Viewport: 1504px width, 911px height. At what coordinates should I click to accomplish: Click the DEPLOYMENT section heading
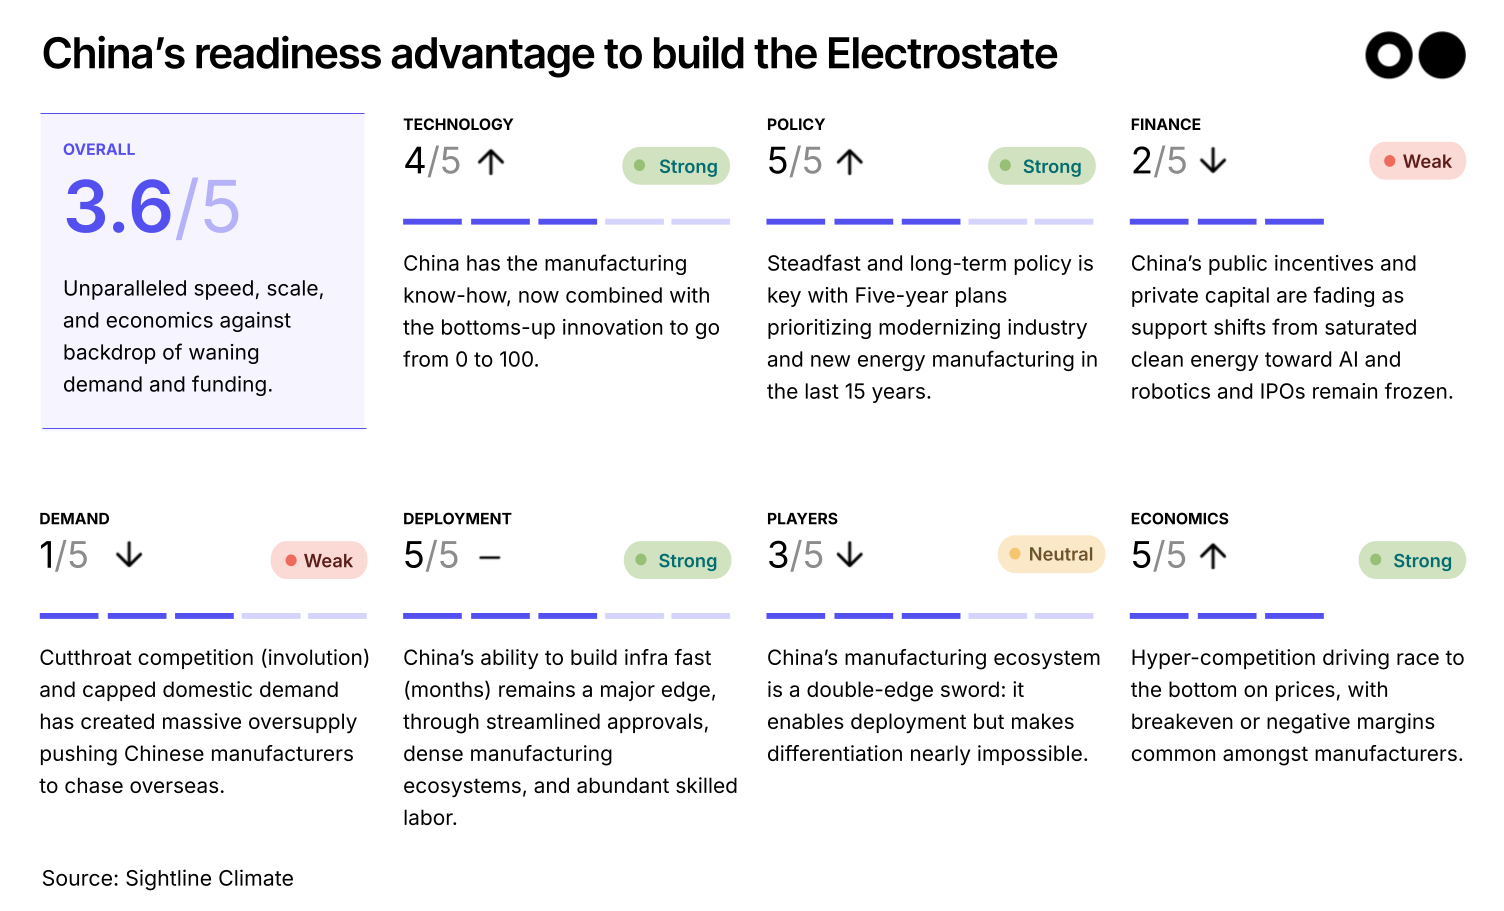coord(457,519)
